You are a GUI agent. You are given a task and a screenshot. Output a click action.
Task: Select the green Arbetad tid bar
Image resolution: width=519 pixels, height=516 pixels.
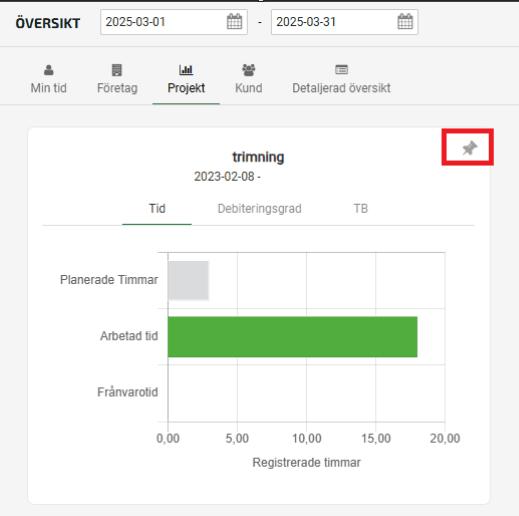point(292,337)
